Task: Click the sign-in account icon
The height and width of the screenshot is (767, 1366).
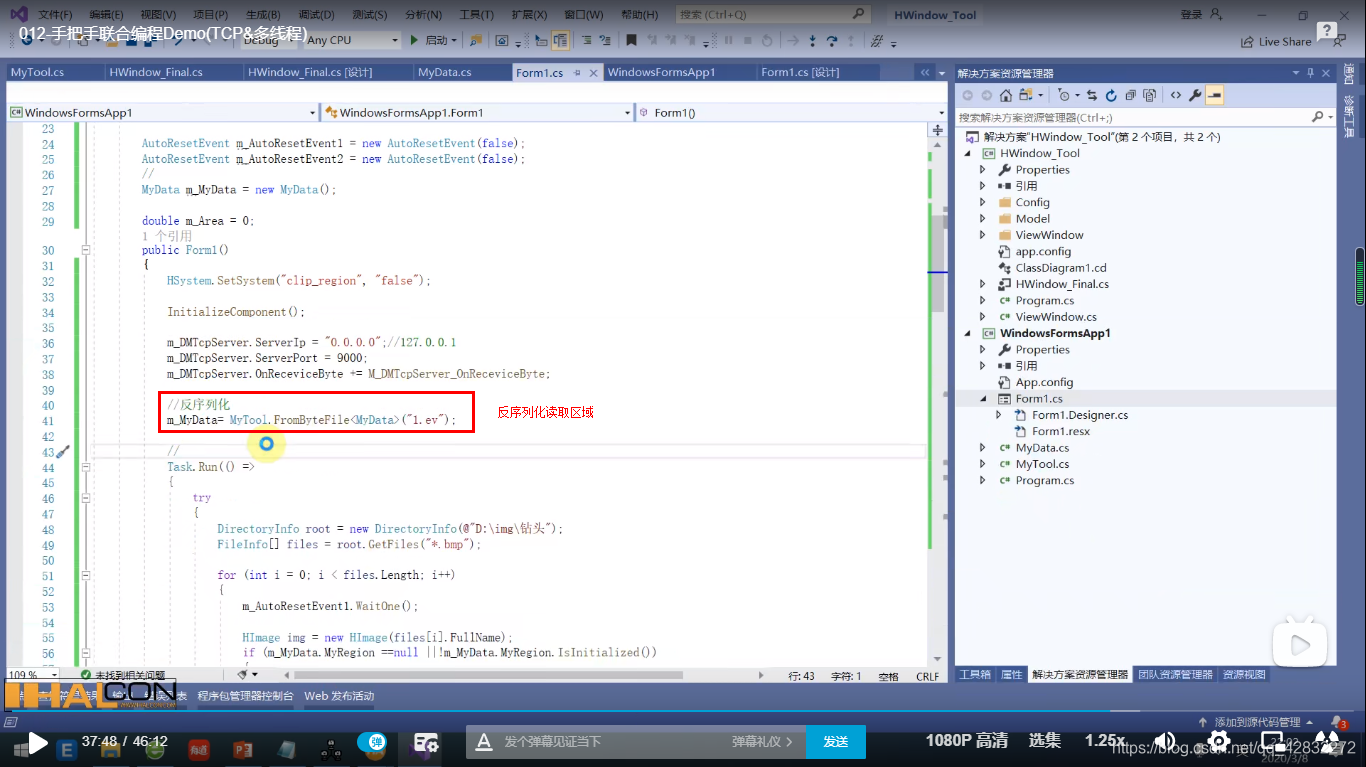Action: click(1216, 14)
